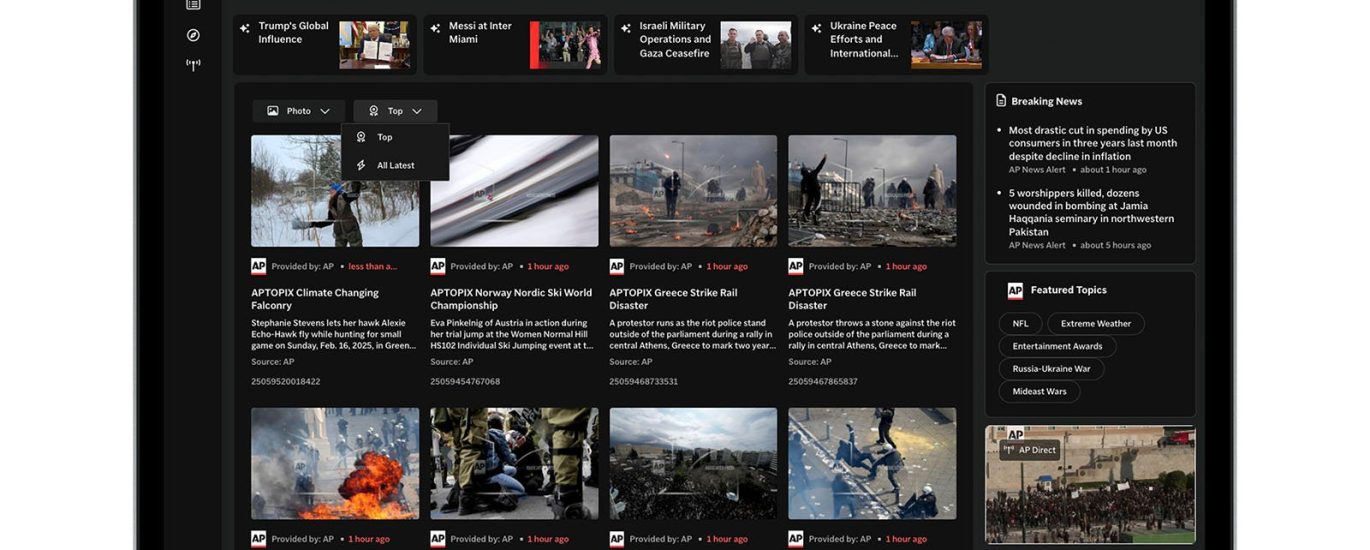Open the blurred ski jump photo thumbnail
This screenshot has width=1370, height=550.
click(x=514, y=191)
